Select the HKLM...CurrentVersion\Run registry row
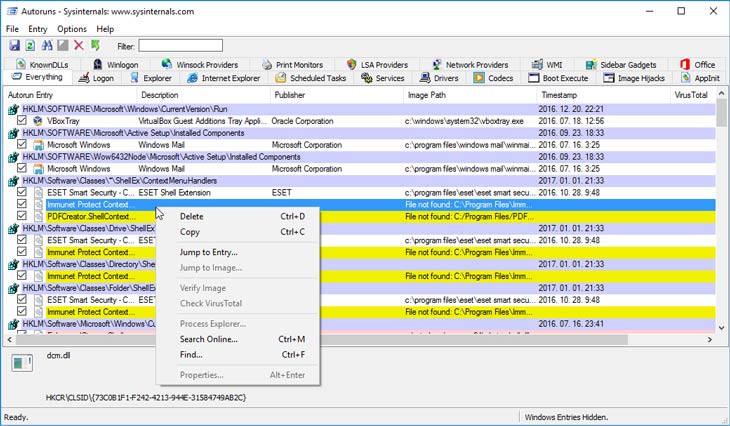The height and width of the screenshot is (426, 730). coord(361,109)
